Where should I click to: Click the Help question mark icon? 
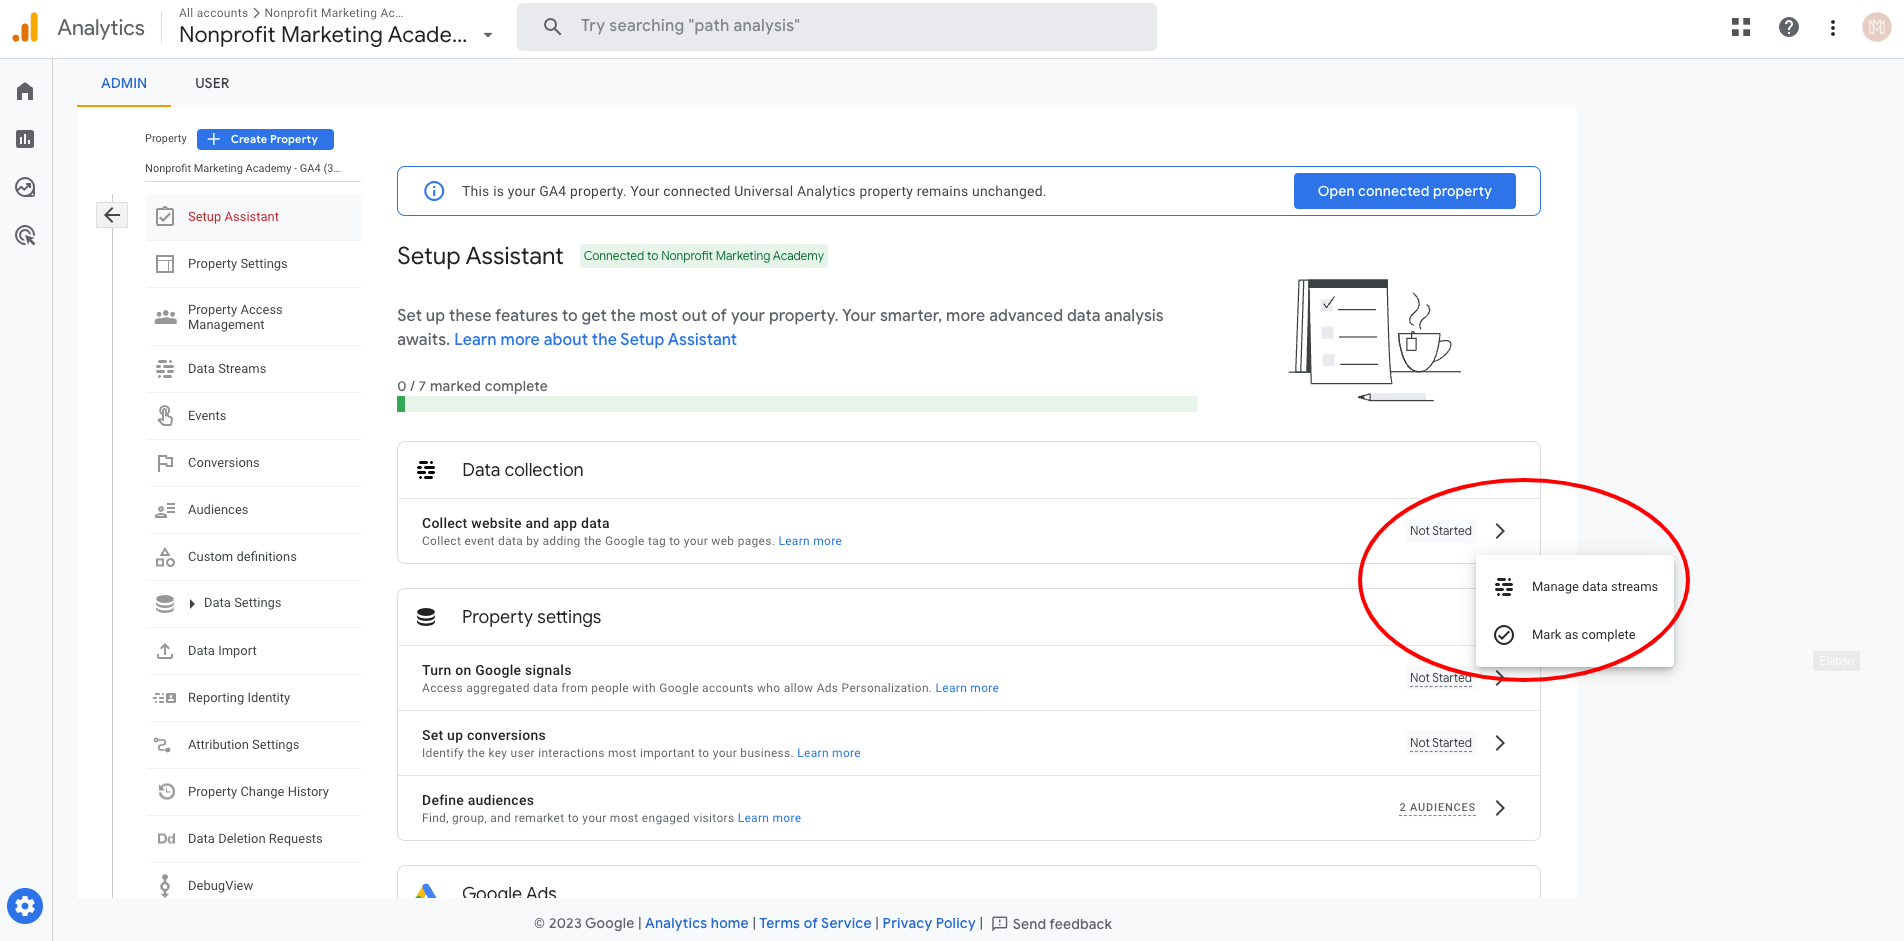coord(1789,28)
